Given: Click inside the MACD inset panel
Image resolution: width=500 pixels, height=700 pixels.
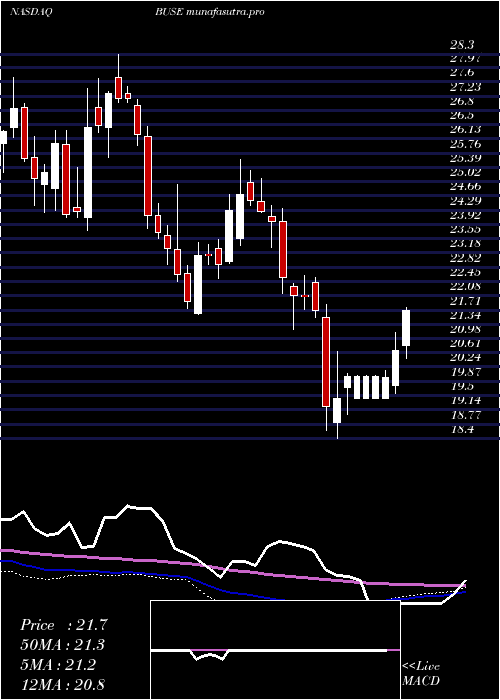Looking at the screenshot, I should [275, 650].
